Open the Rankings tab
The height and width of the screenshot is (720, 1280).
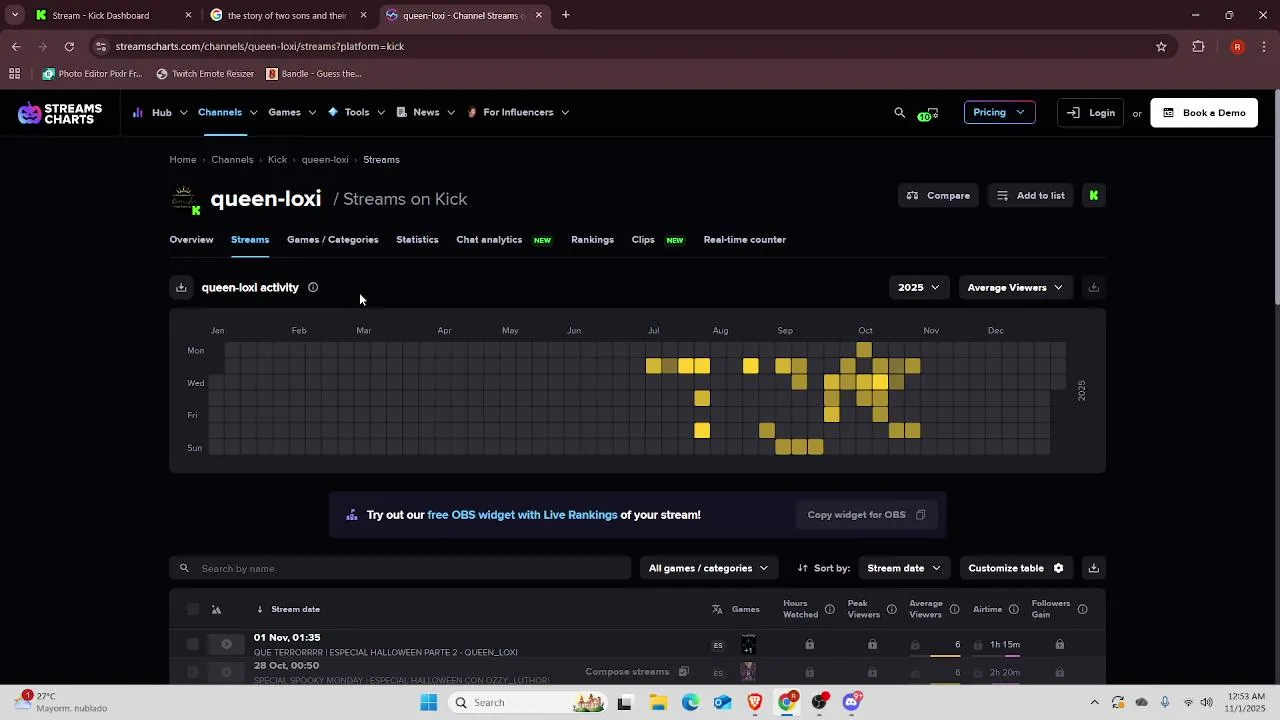pyautogui.click(x=592, y=240)
